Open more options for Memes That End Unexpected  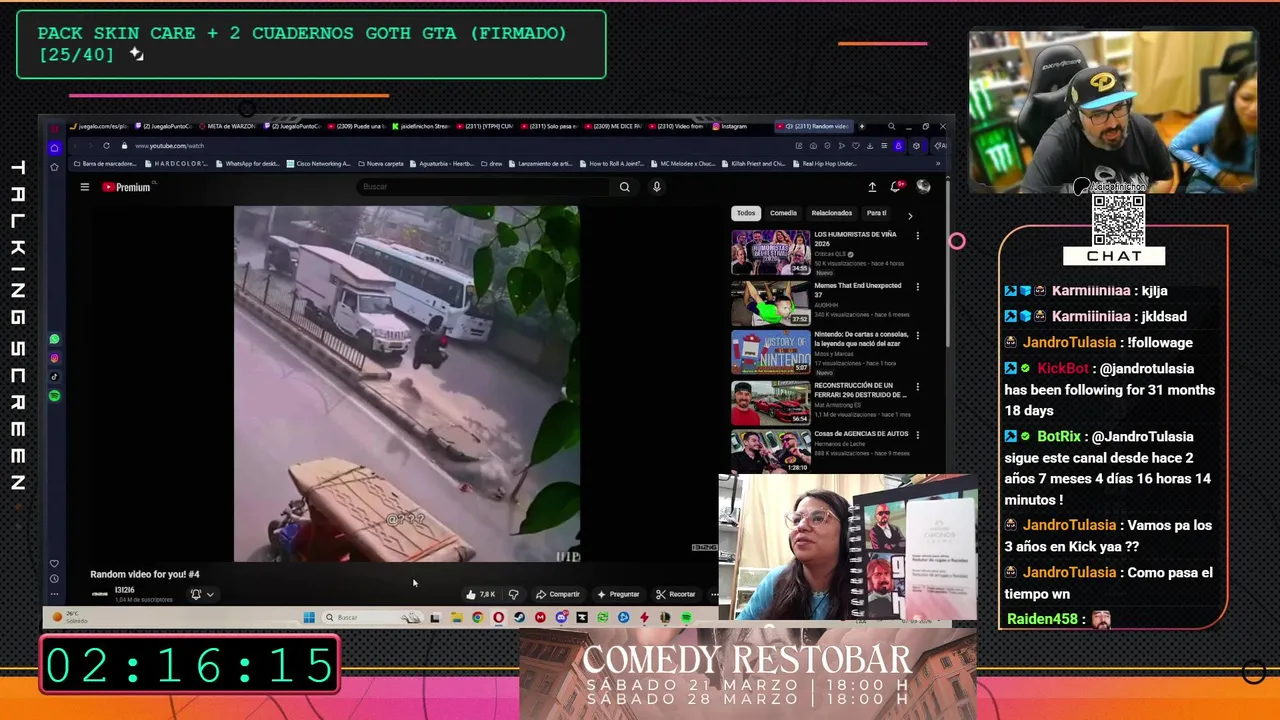point(918,287)
